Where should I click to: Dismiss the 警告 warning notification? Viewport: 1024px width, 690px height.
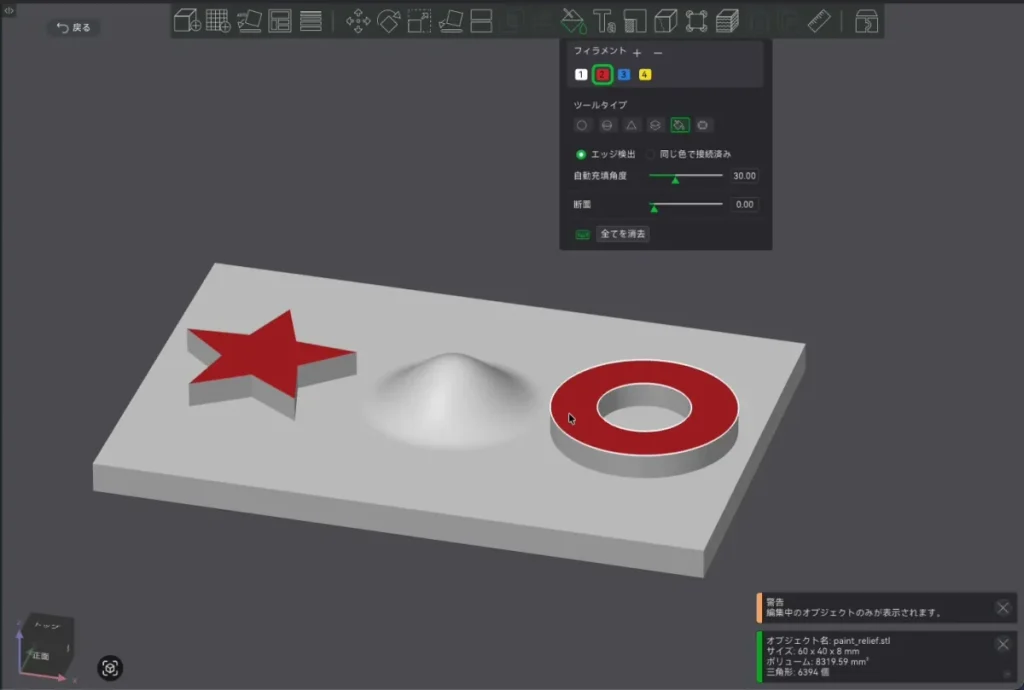(x=1003, y=608)
